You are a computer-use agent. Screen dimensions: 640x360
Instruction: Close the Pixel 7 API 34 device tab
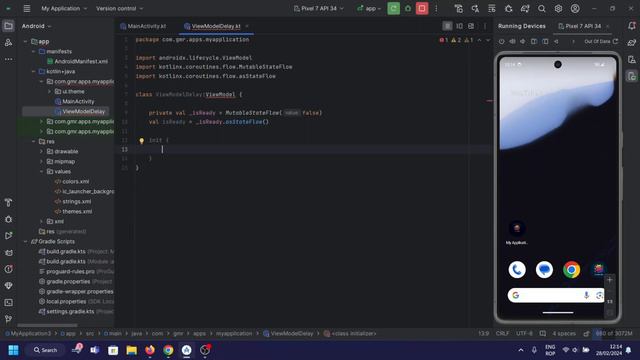click(607, 26)
